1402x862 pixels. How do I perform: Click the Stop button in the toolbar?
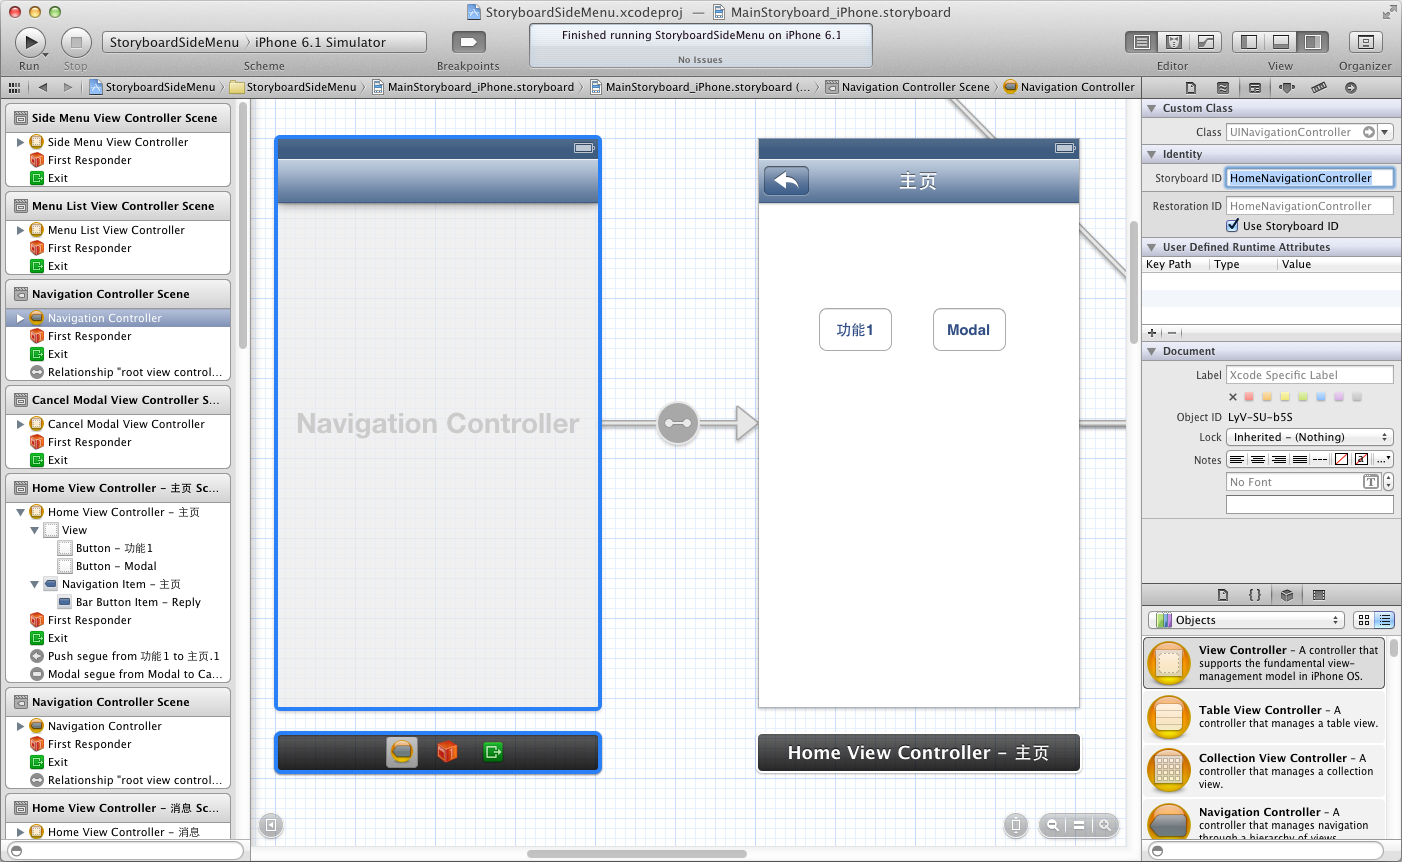[76, 42]
